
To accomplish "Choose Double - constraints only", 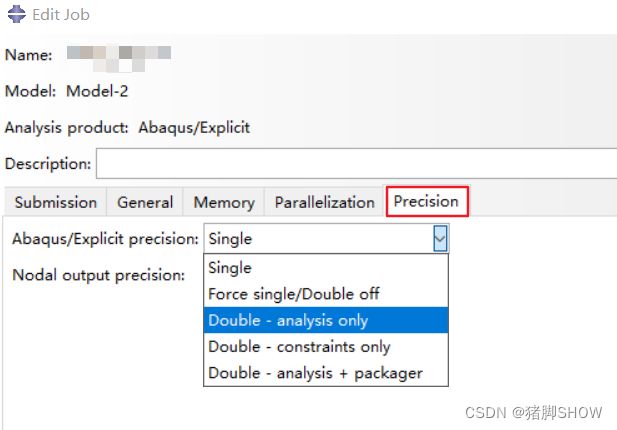I will [x=326, y=347].
